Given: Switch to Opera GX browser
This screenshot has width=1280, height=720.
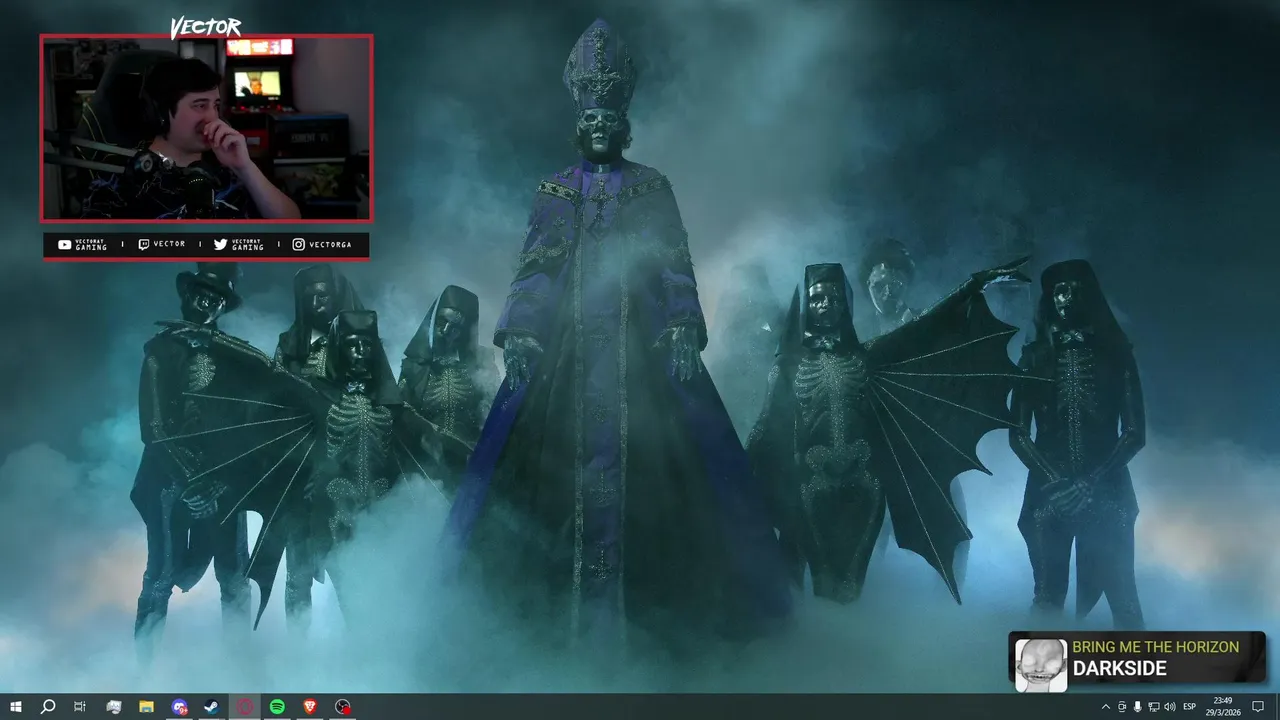Looking at the screenshot, I should coord(245,707).
